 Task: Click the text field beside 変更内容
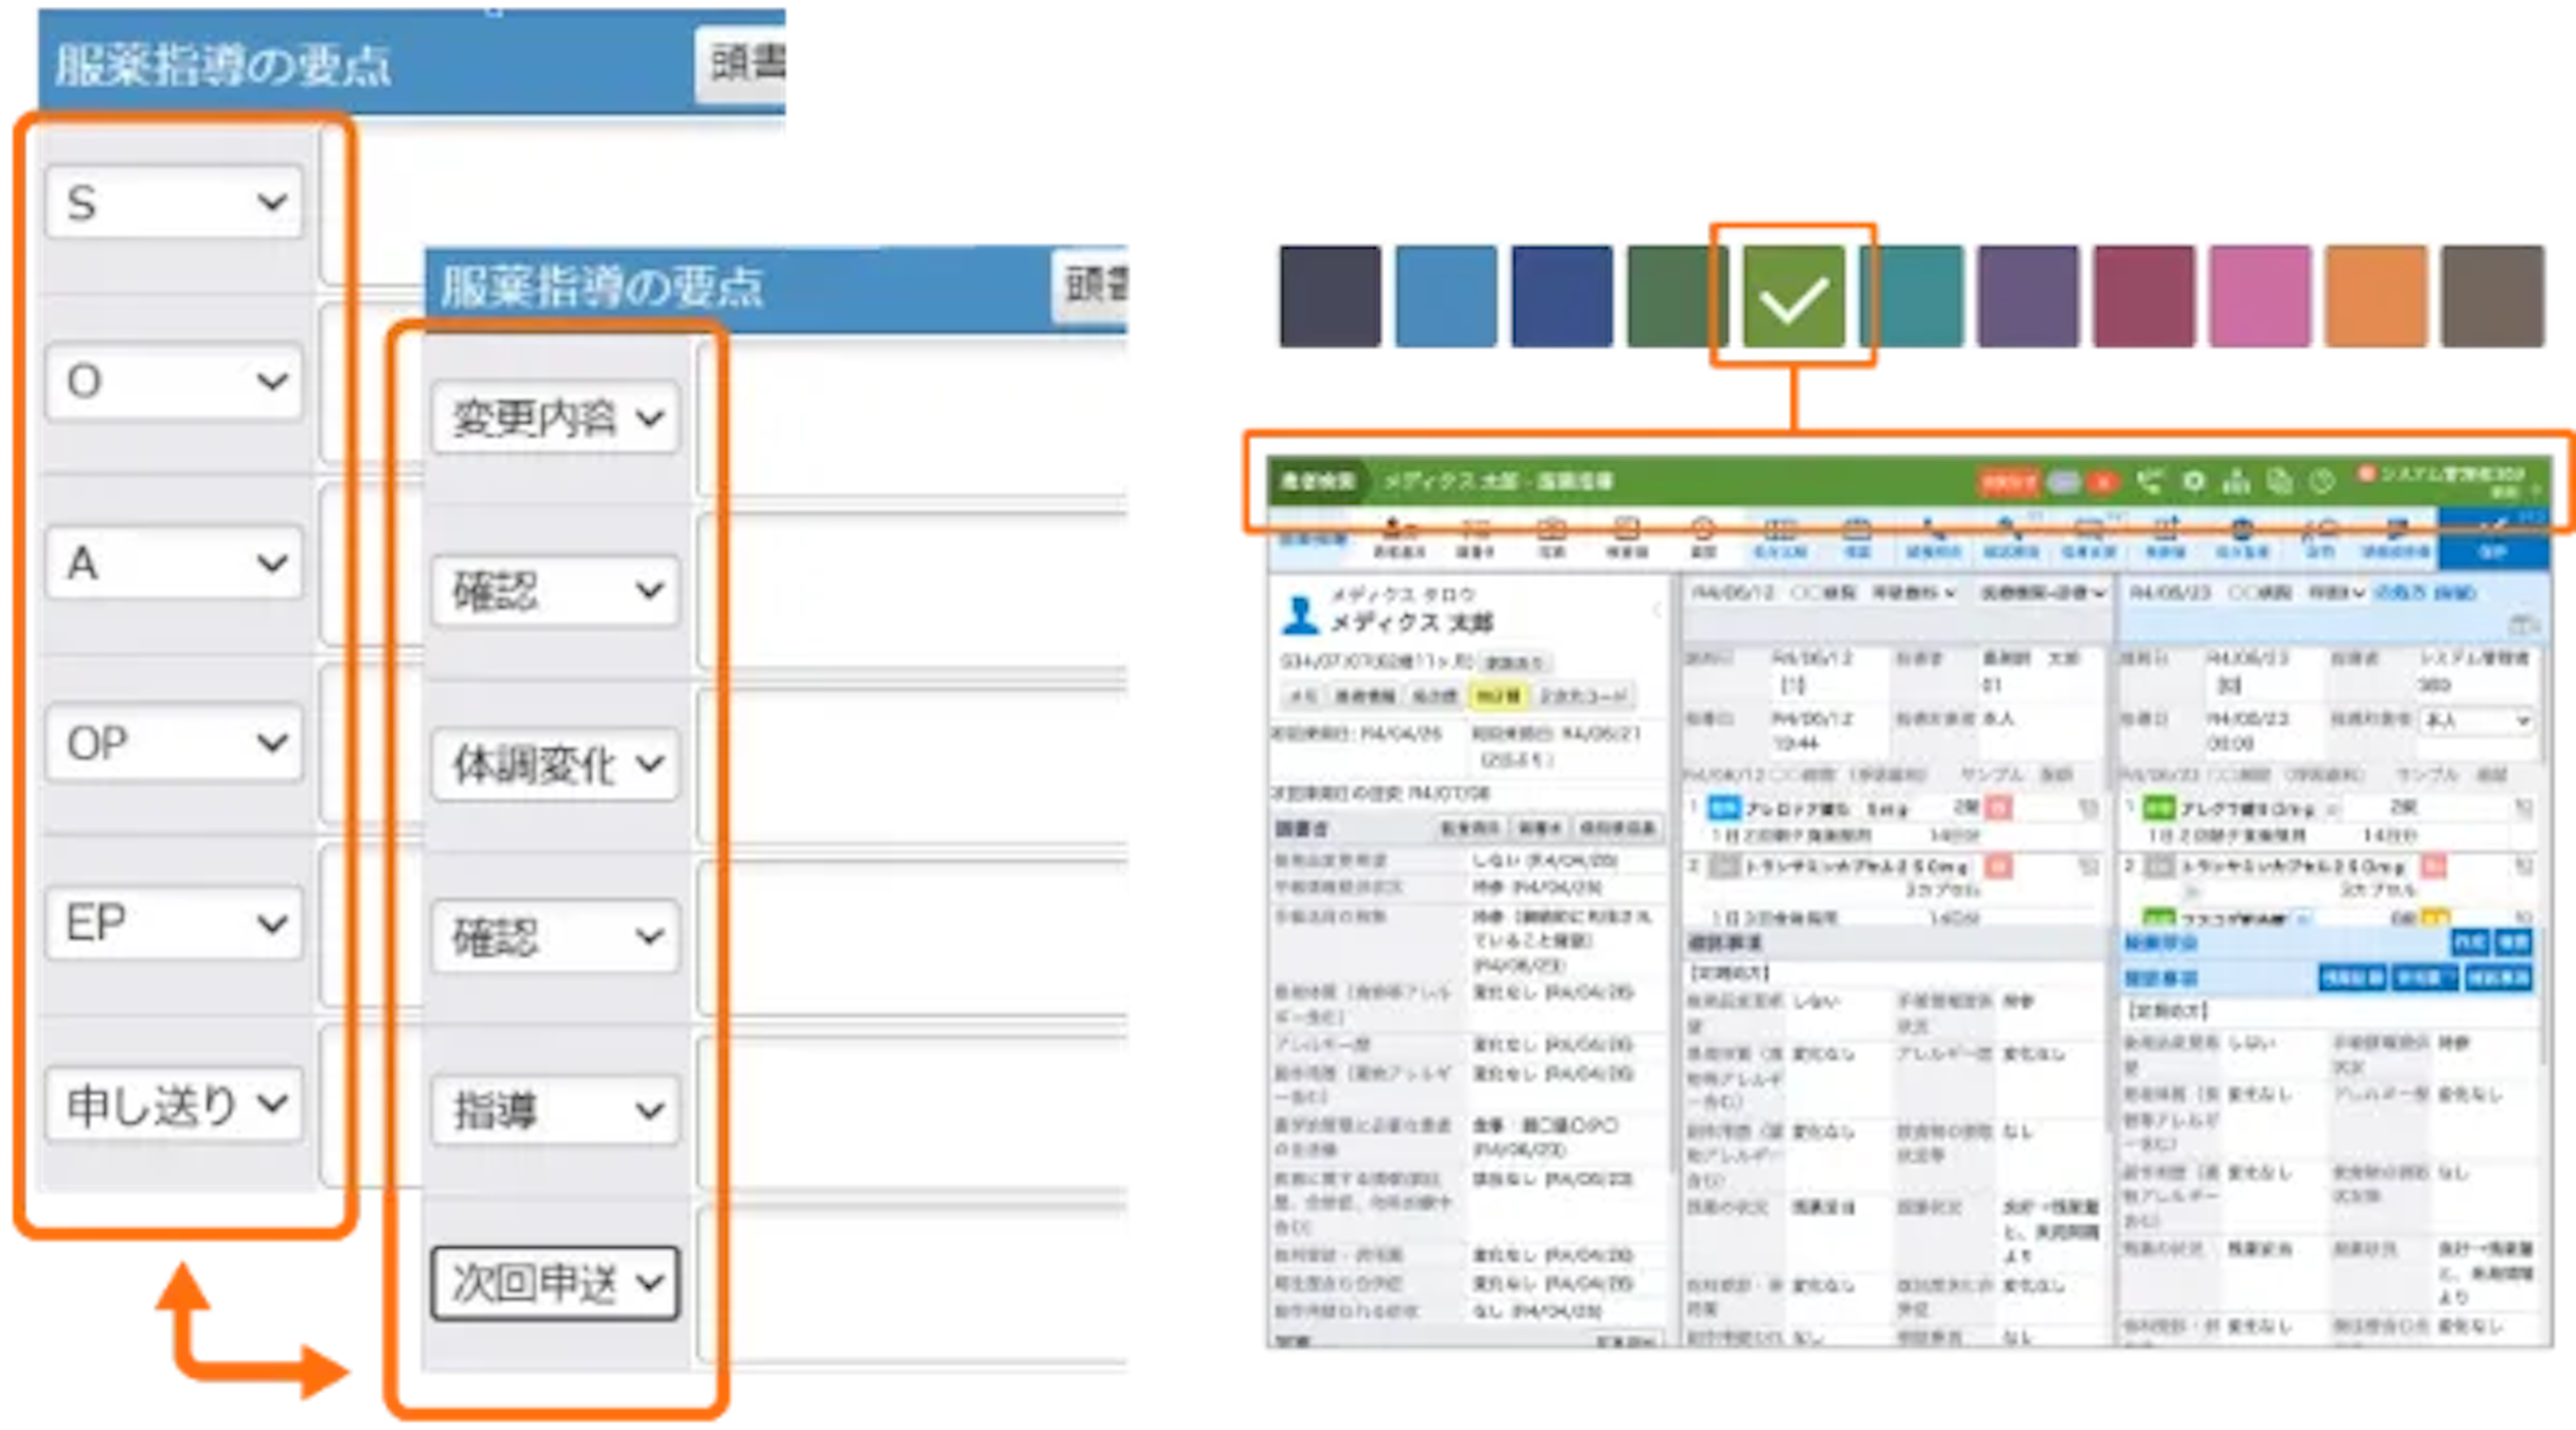pyautogui.click(x=920, y=418)
